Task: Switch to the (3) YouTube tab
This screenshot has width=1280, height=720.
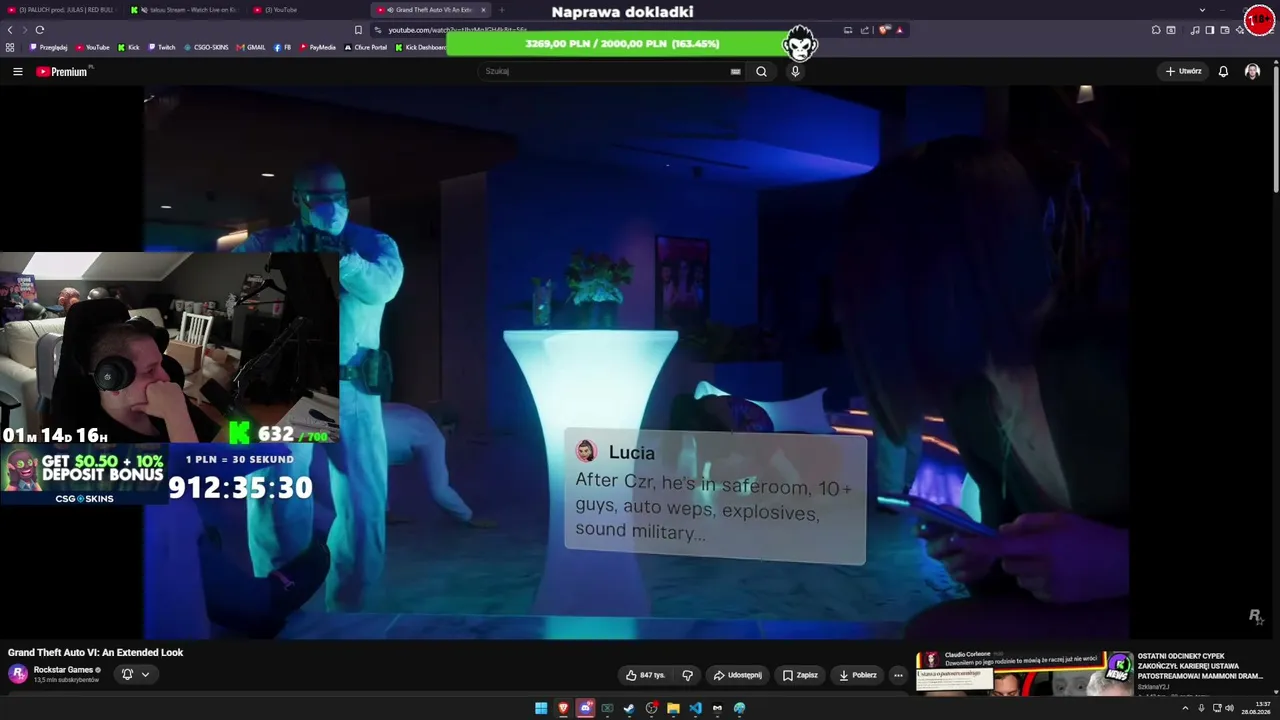Action: (x=307, y=10)
